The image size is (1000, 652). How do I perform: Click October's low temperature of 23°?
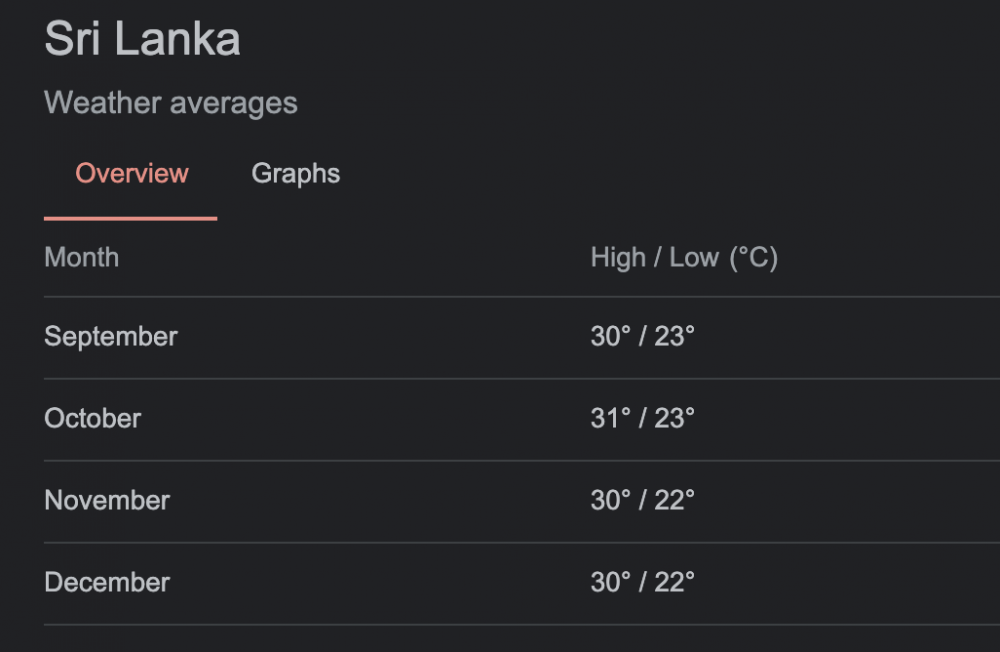(674, 419)
